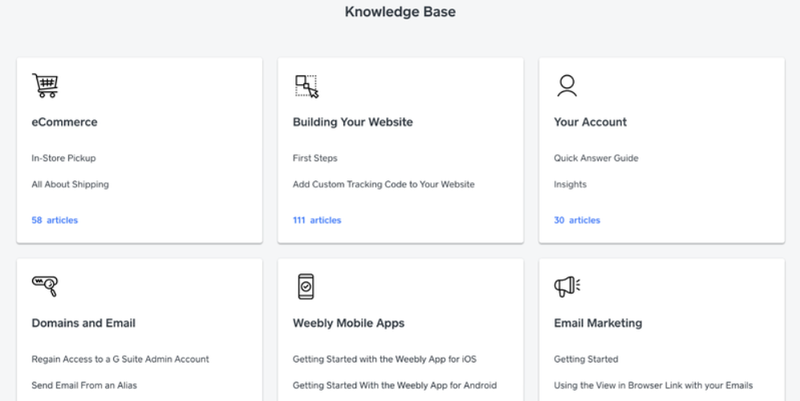Open Regain Access to G Suite Admin article
The image size is (800, 401).
coord(120,359)
